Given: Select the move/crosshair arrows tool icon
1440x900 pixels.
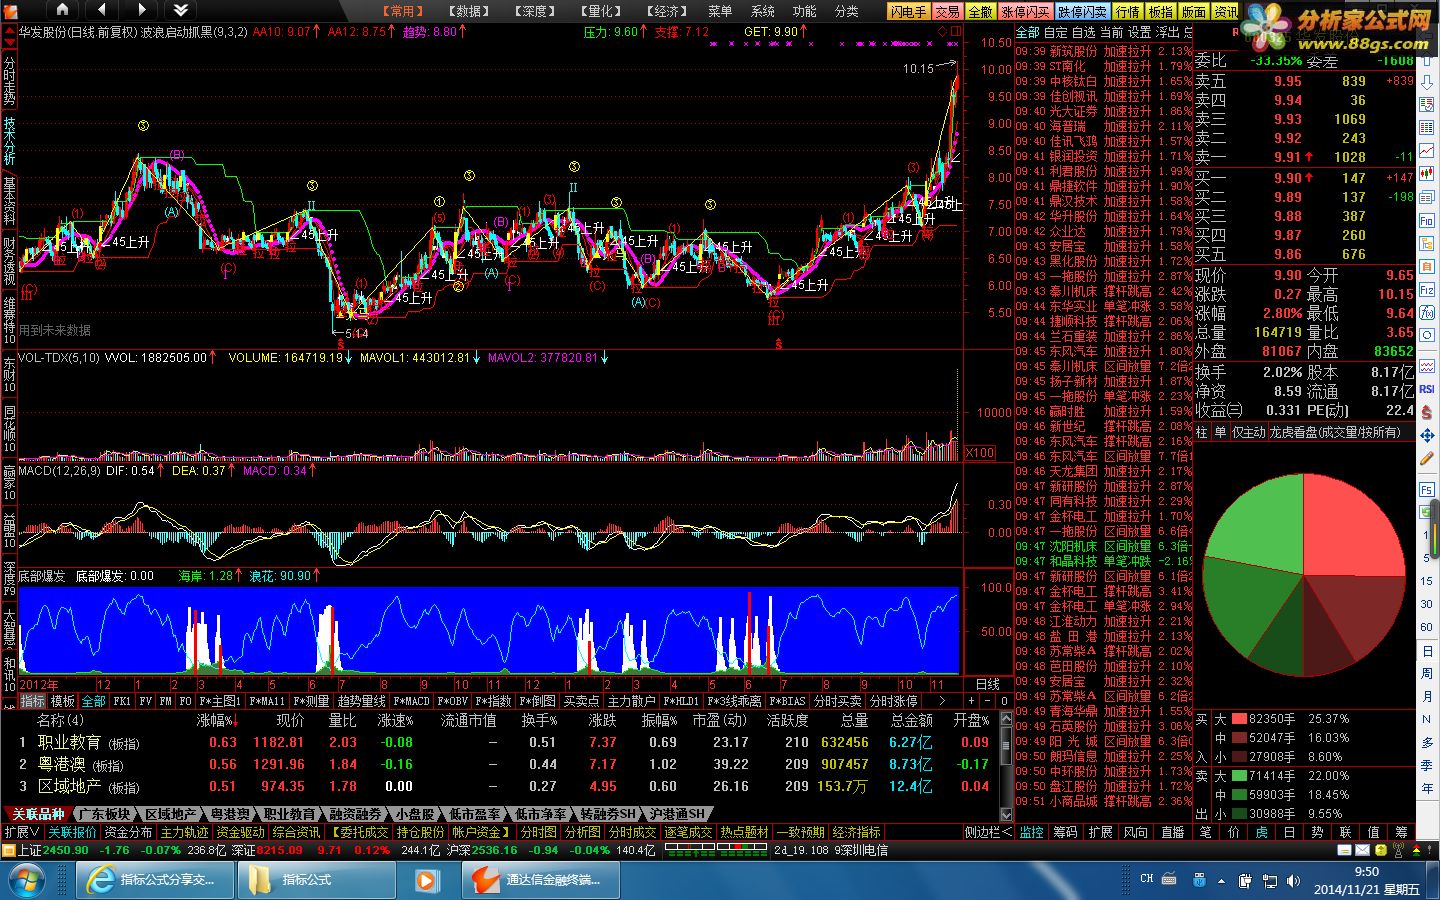Looking at the screenshot, I should click(1427, 435).
